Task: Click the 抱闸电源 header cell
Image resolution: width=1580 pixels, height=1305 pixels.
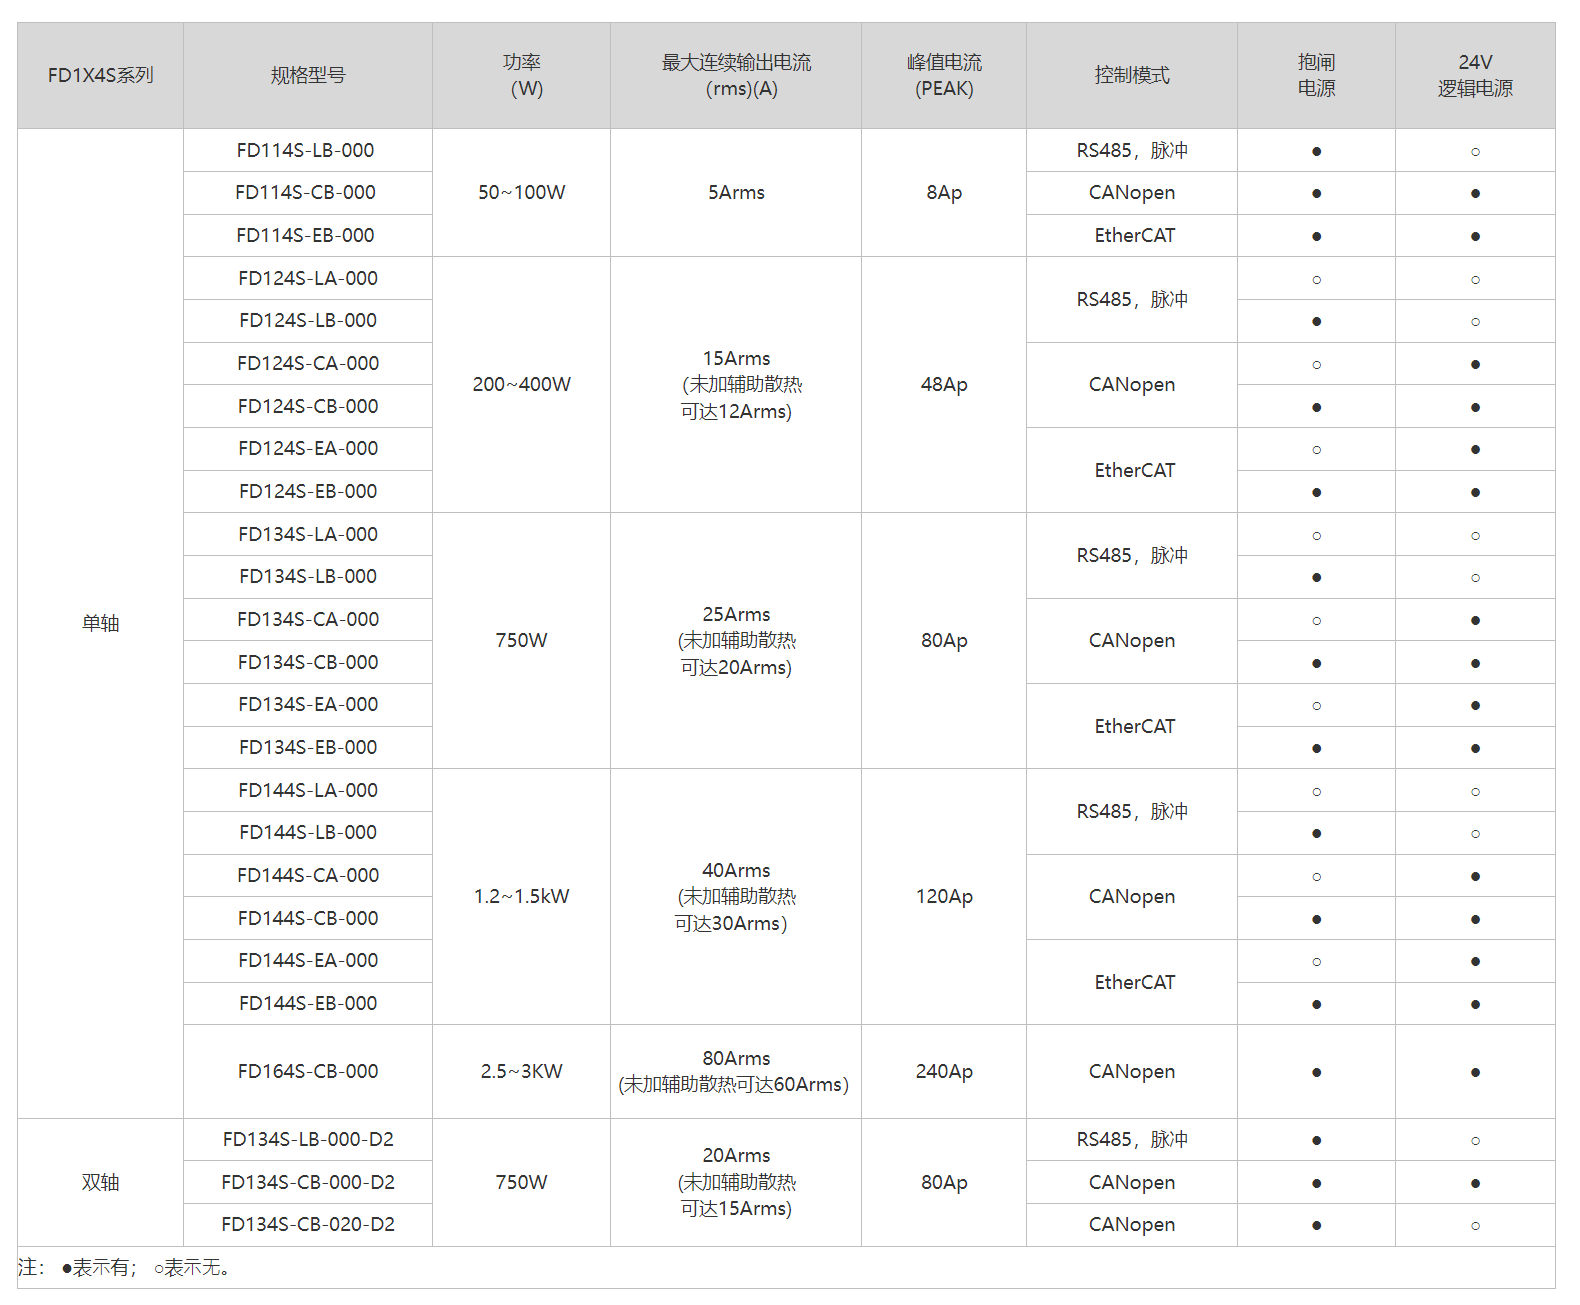Action: 1316,75
